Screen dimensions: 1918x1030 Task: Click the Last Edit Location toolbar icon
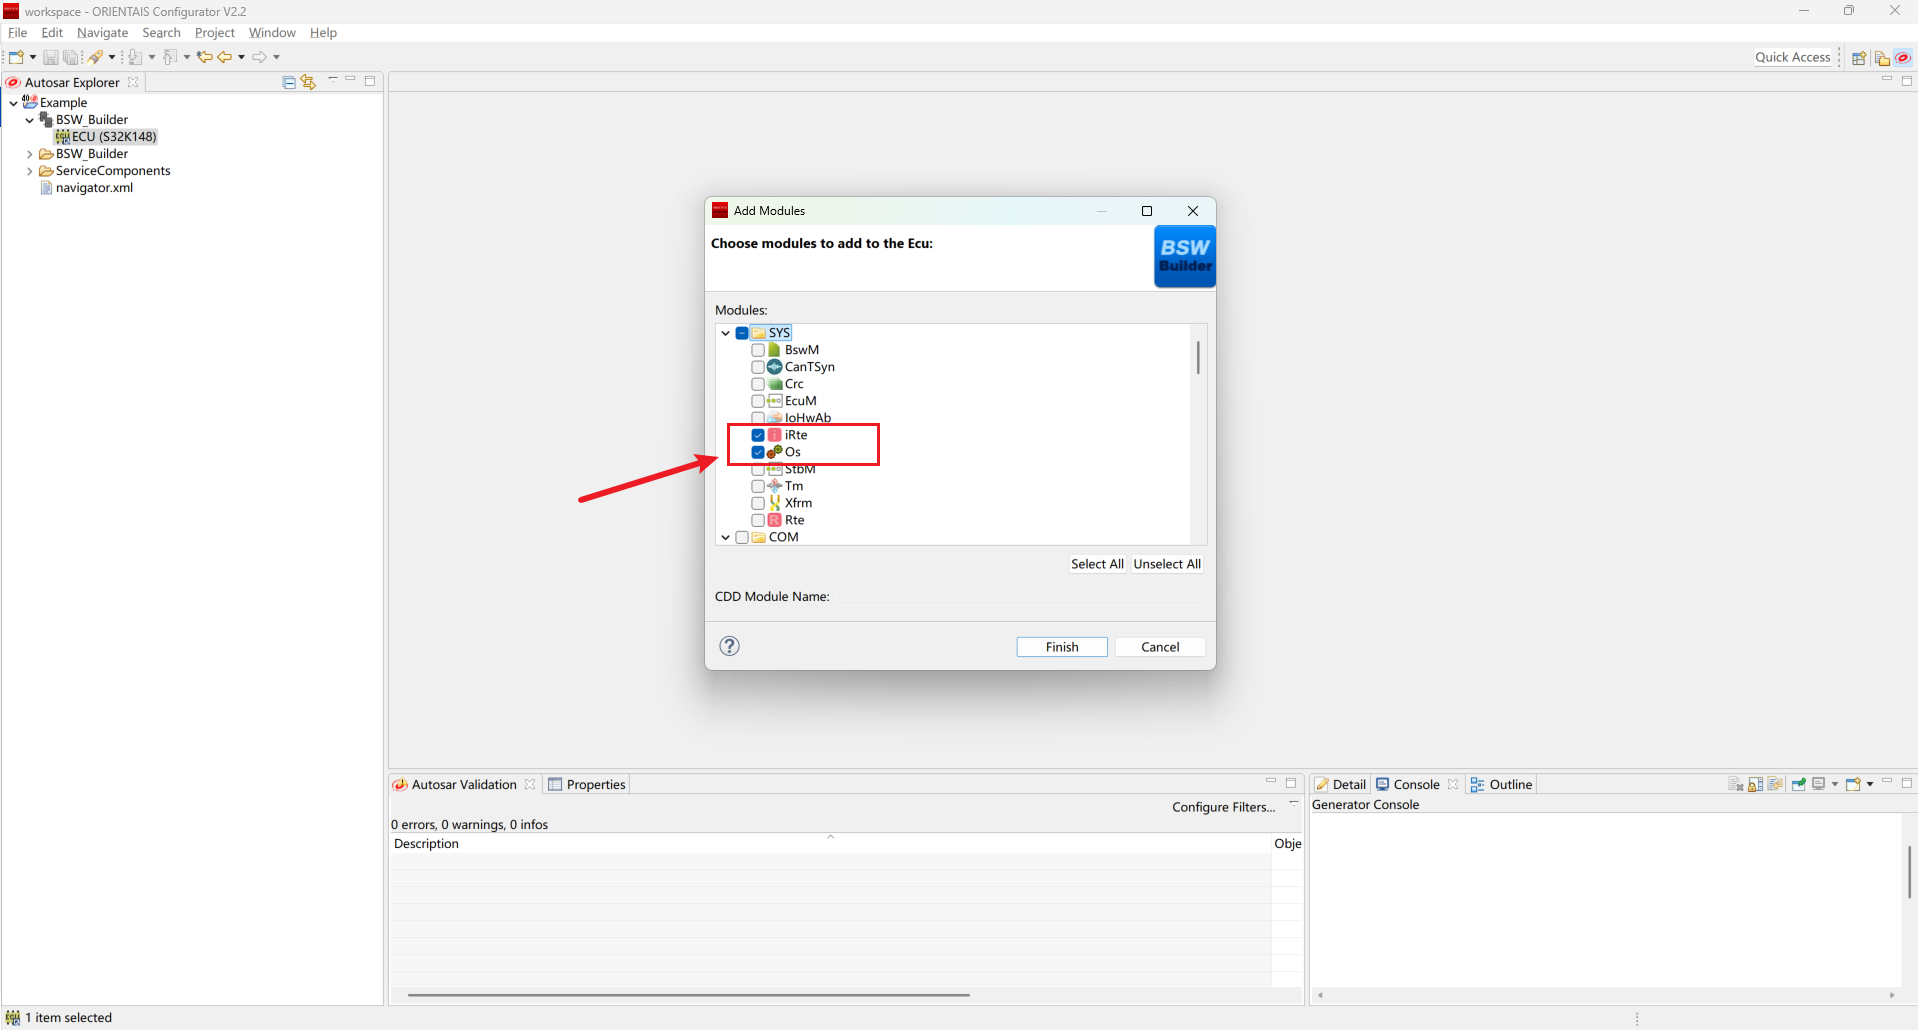tap(204, 57)
